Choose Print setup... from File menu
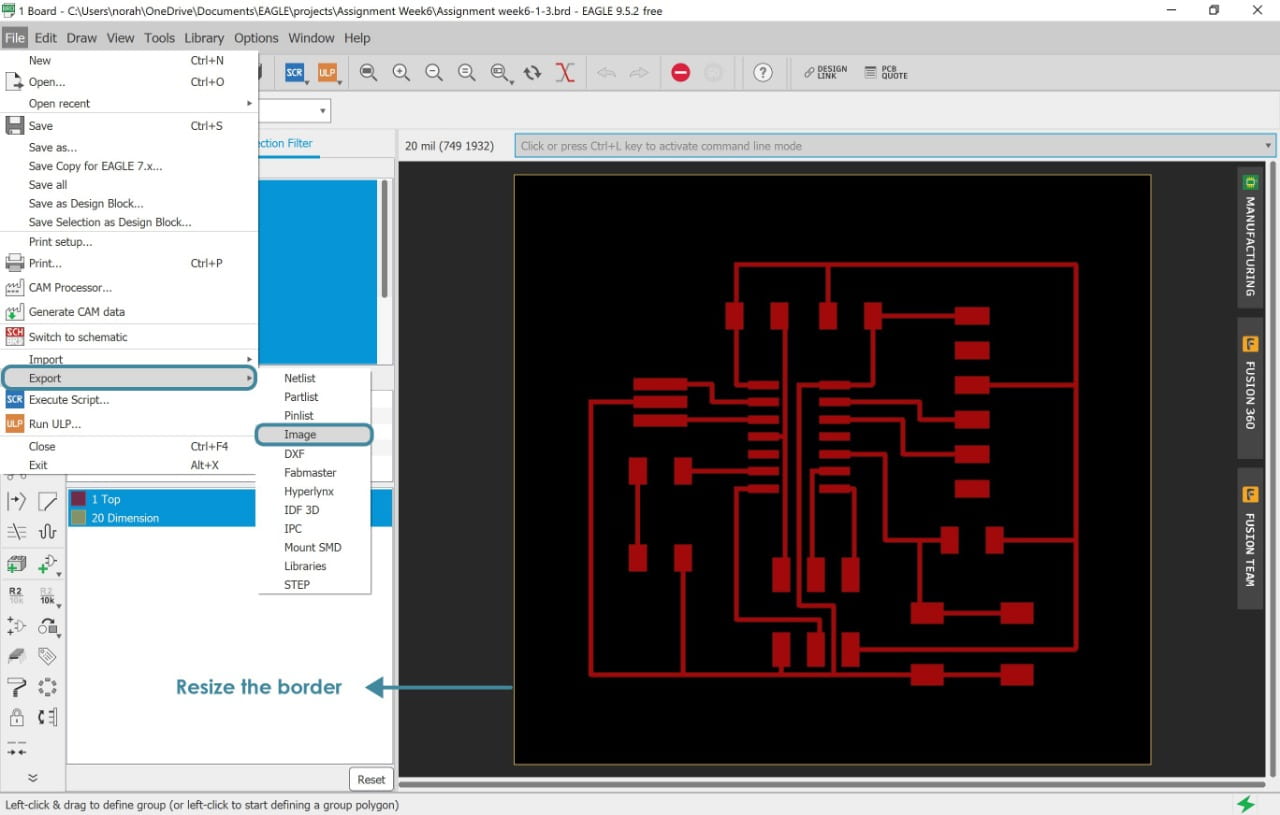This screenshot has width=1280, height=815. pyautogui.click(x=129, y=242)
